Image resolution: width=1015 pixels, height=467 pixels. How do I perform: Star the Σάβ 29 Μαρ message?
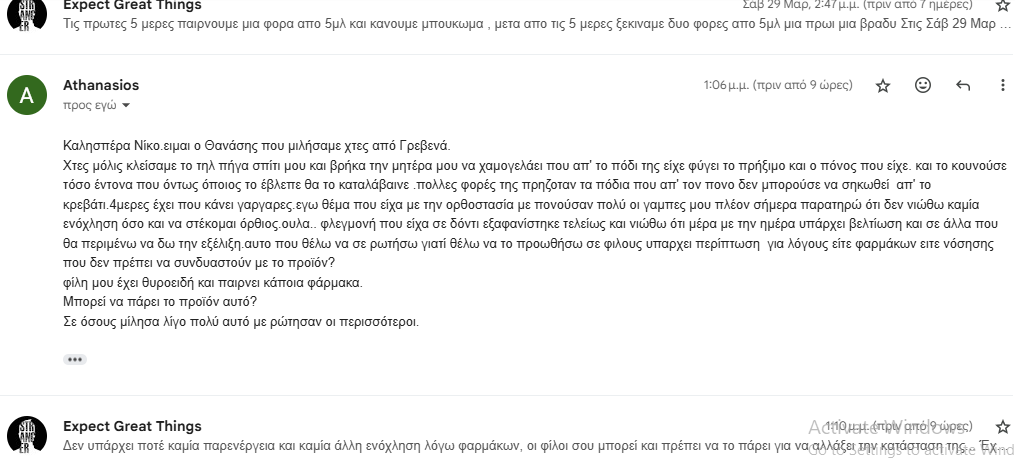tap(1003, 6)
